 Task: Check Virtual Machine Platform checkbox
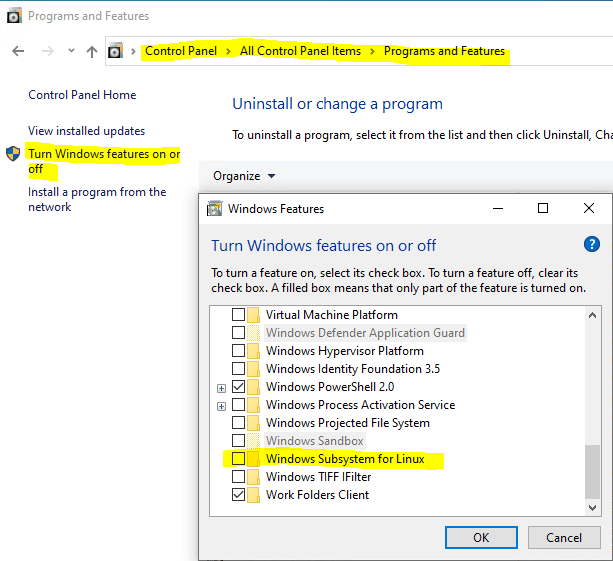click(x=238, y=314)
